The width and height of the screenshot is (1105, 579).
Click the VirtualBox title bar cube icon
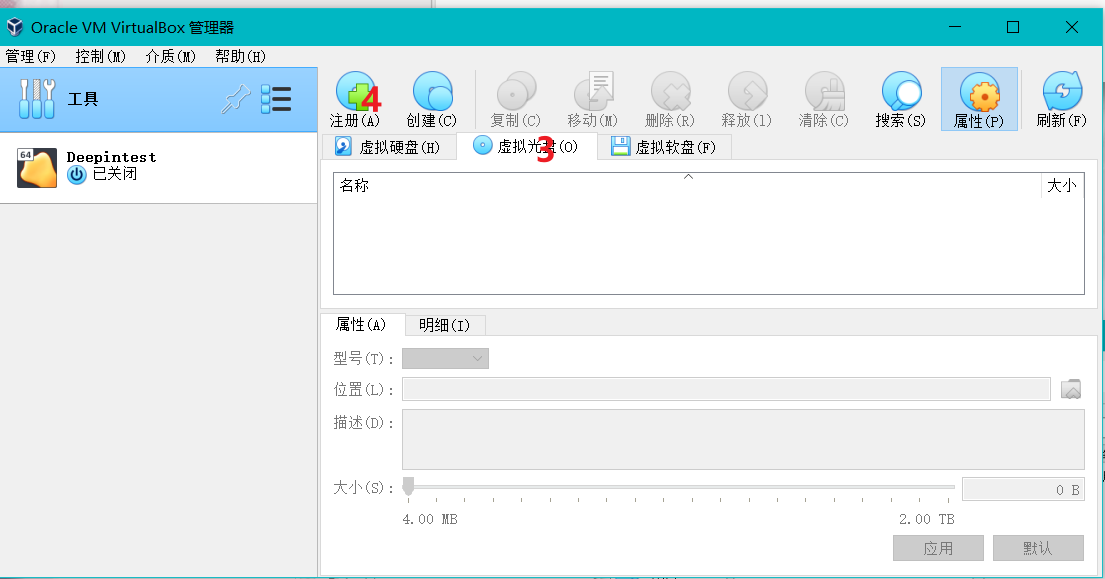coord(15,27)
